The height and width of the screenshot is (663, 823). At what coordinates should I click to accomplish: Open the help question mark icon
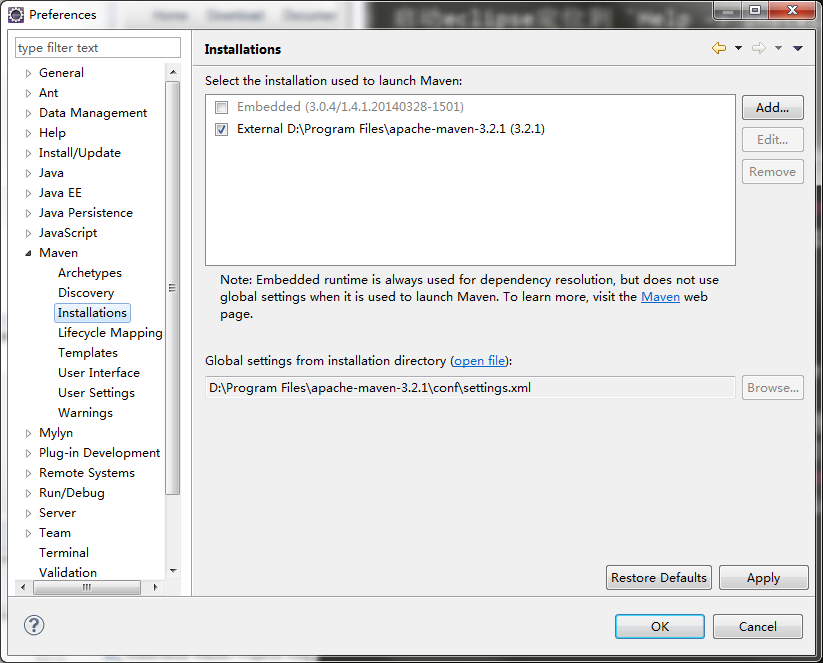(x=34, y=625)
